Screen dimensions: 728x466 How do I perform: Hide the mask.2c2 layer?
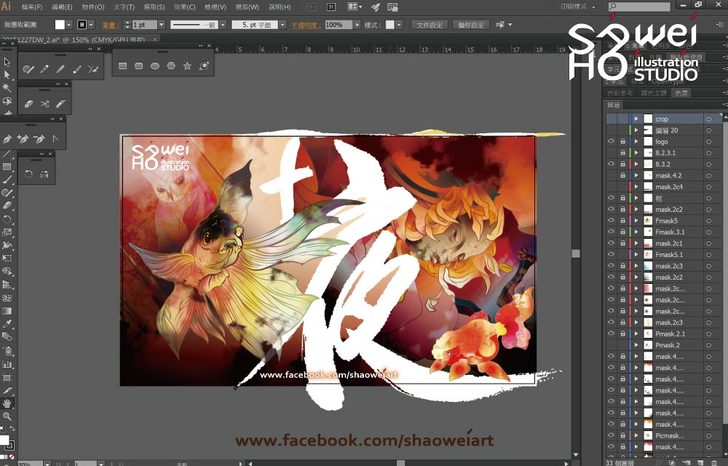(x=611, y=209)
